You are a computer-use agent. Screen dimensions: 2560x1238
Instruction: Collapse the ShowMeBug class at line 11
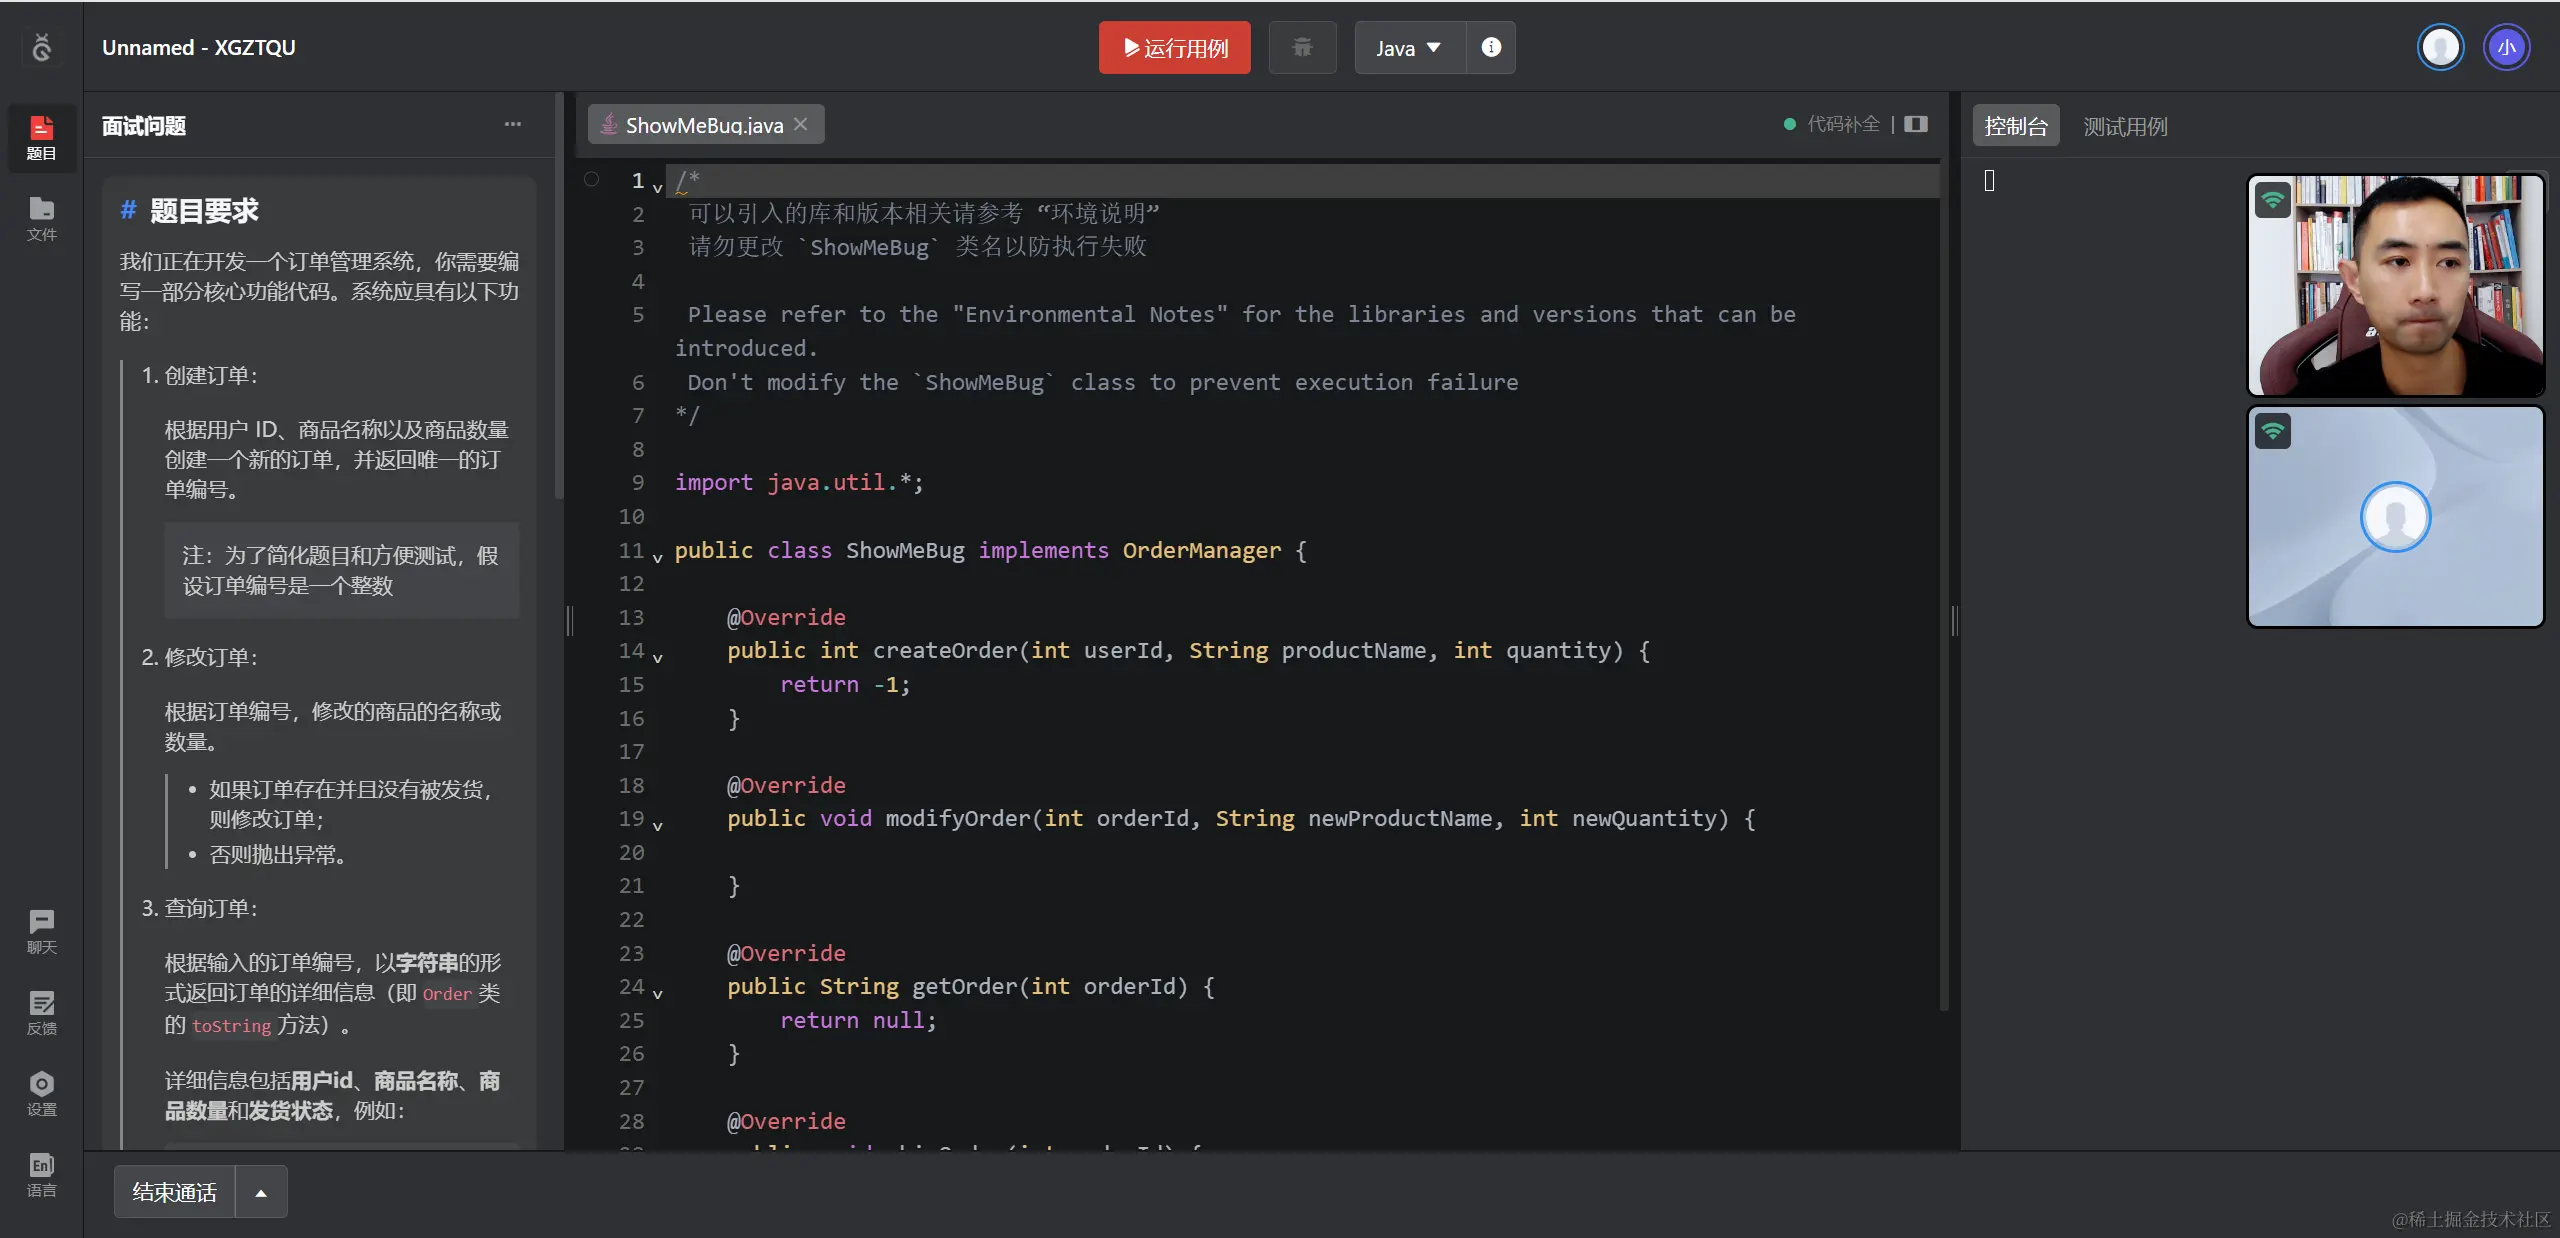657,556
